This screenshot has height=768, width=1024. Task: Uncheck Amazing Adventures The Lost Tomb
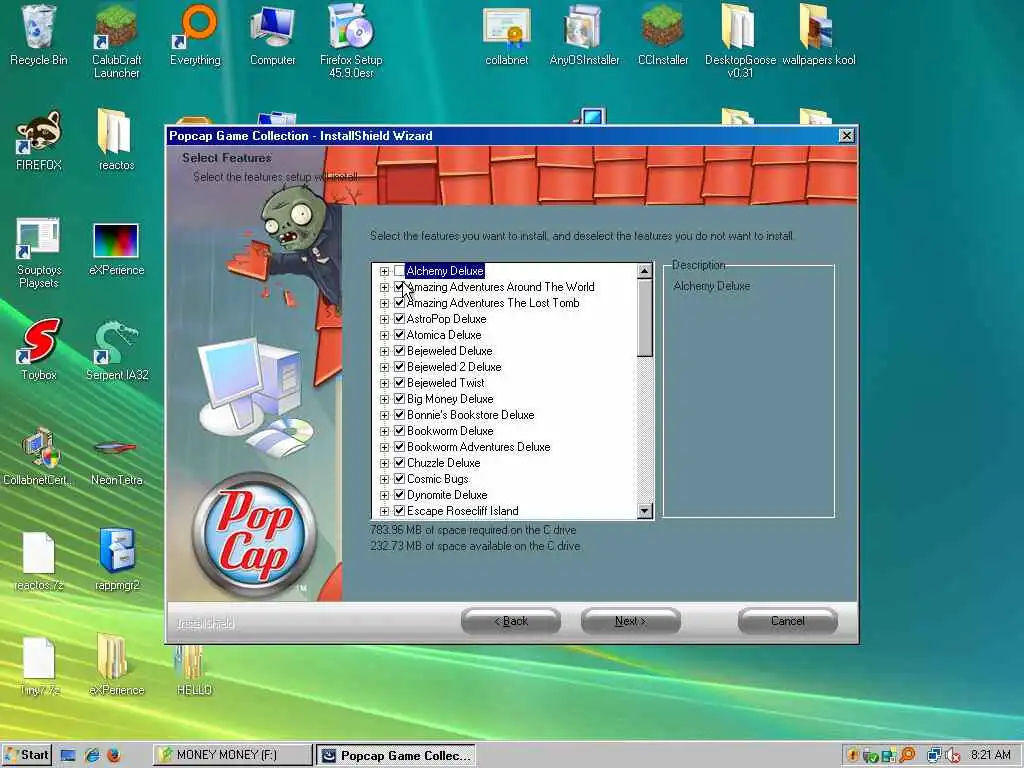tap(400, 303)
